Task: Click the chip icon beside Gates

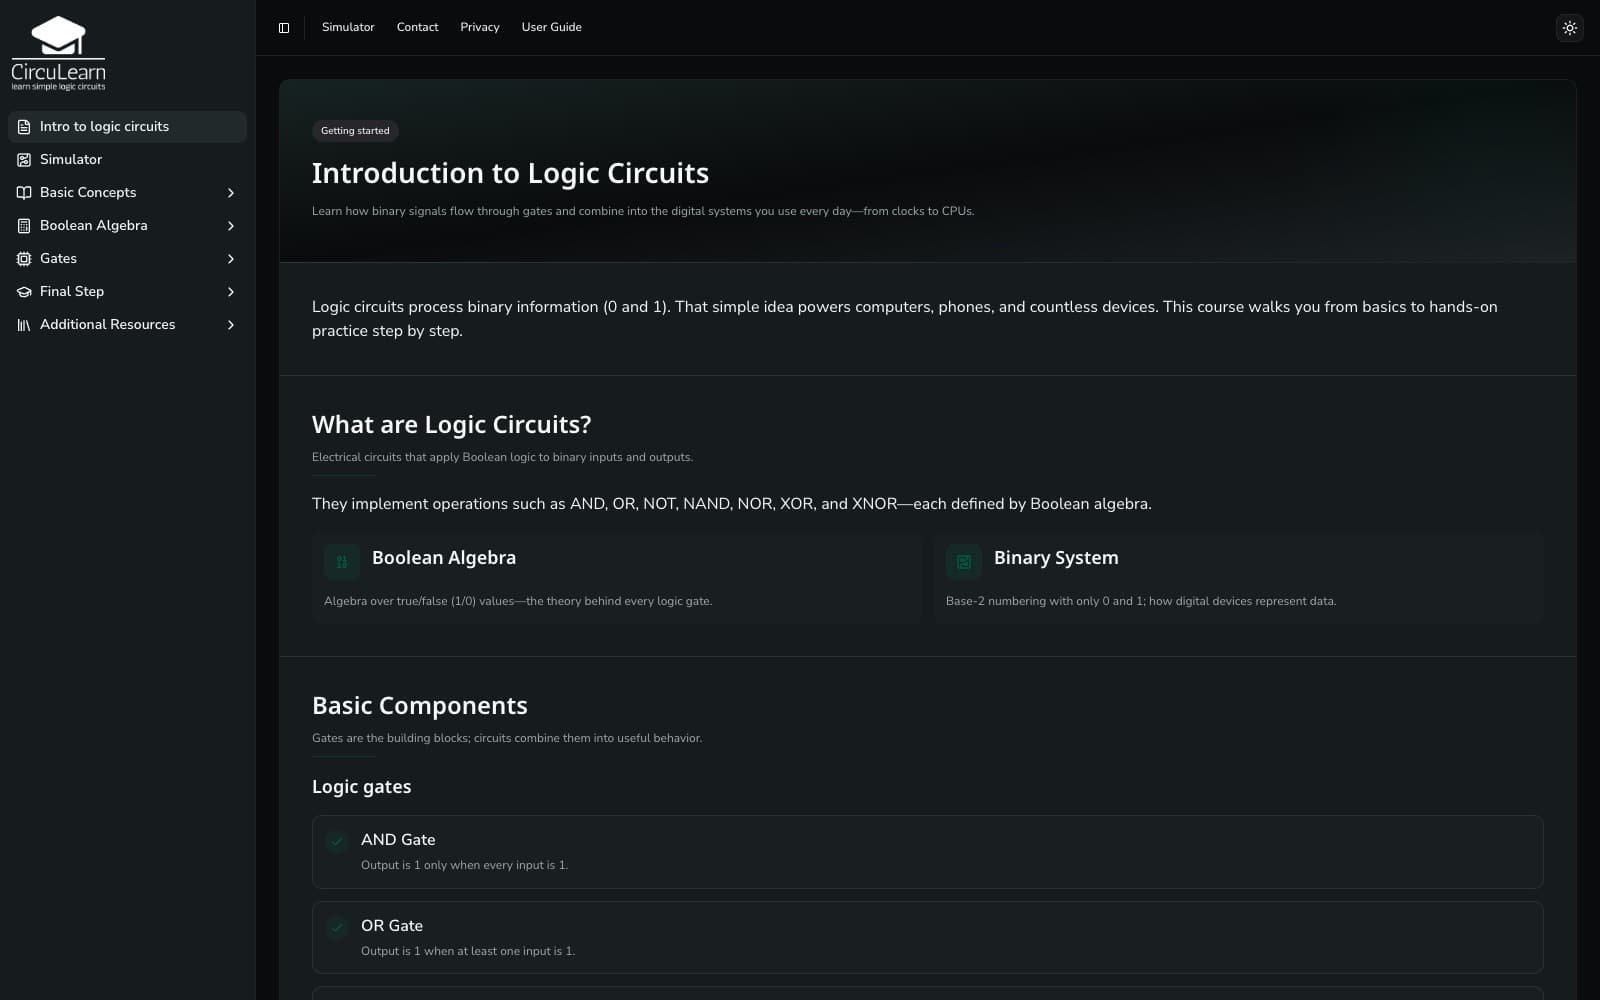Action: pyautogui.click(x=24, y=259)
